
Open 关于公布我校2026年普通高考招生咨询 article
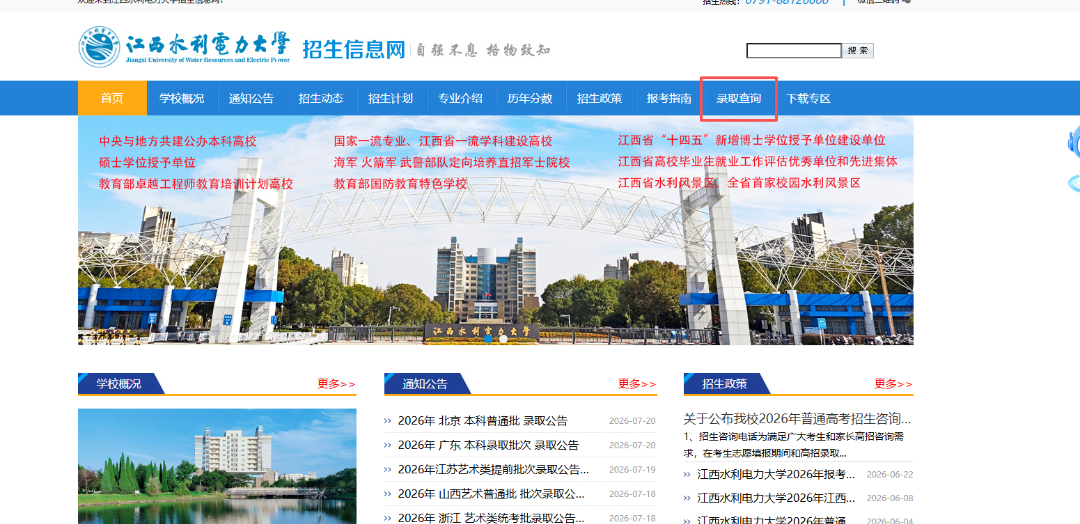click(x=797, y=419)
